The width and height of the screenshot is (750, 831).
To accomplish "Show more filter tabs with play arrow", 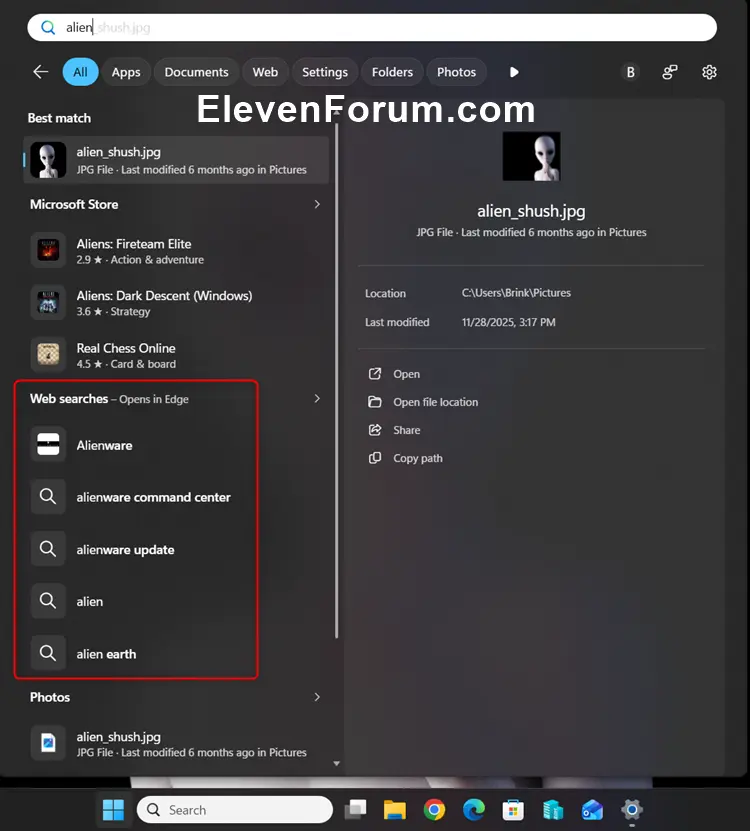I will 514,72.
